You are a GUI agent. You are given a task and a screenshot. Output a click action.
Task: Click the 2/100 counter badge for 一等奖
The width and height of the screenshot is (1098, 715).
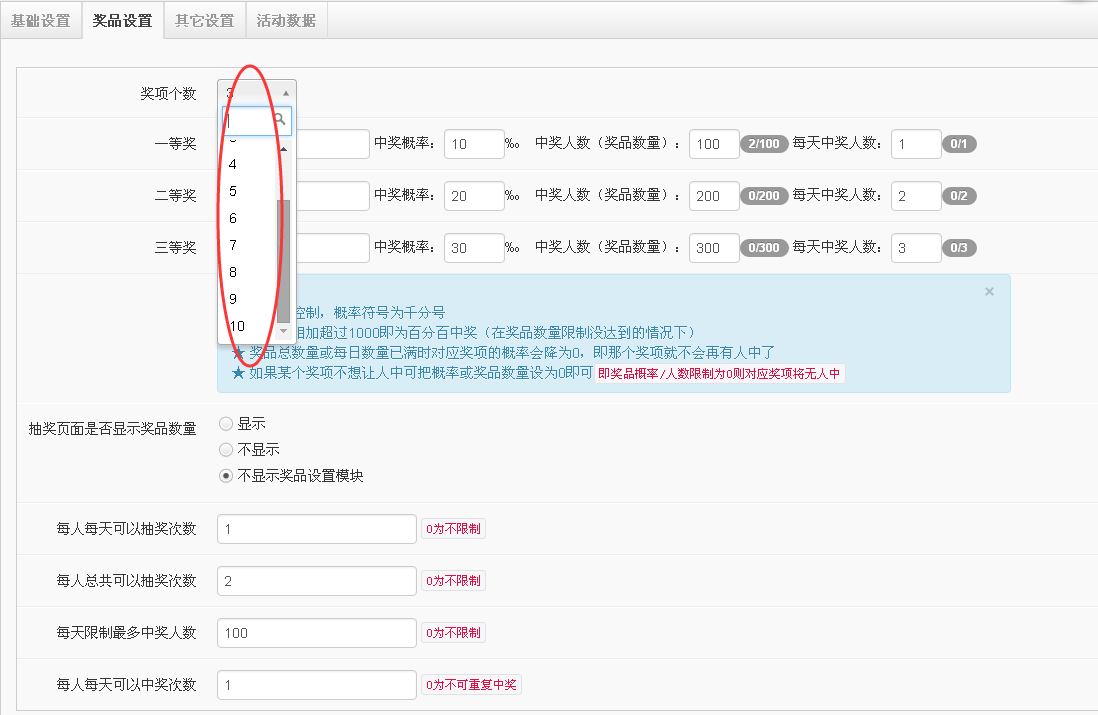[x=765, y=143]
